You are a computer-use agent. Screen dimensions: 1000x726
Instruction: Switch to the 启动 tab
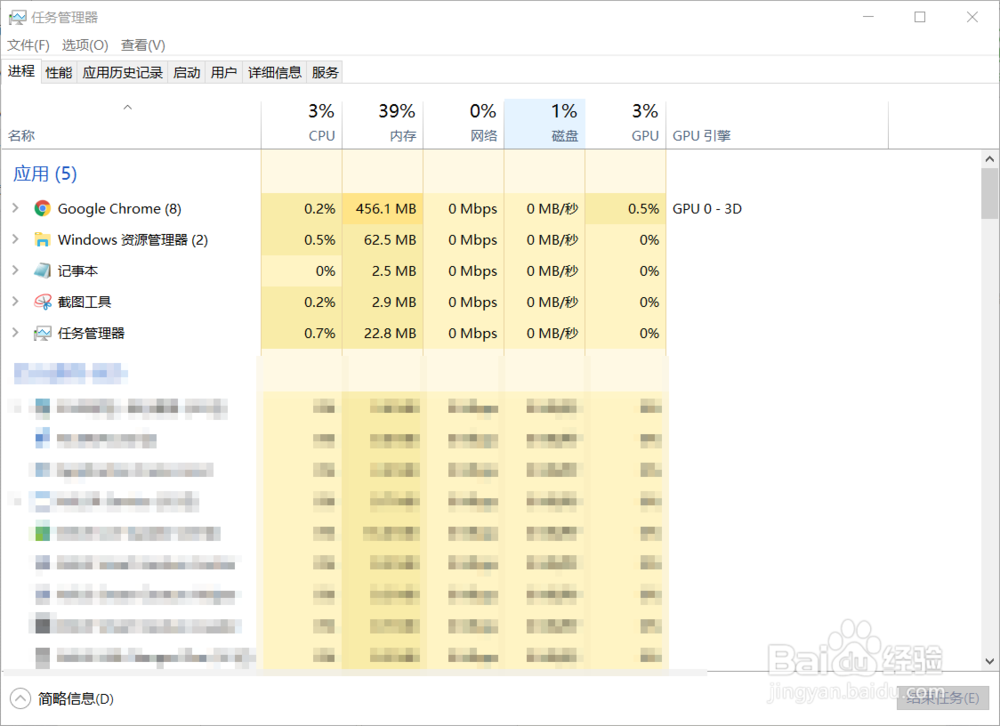[x=187, y=73]
